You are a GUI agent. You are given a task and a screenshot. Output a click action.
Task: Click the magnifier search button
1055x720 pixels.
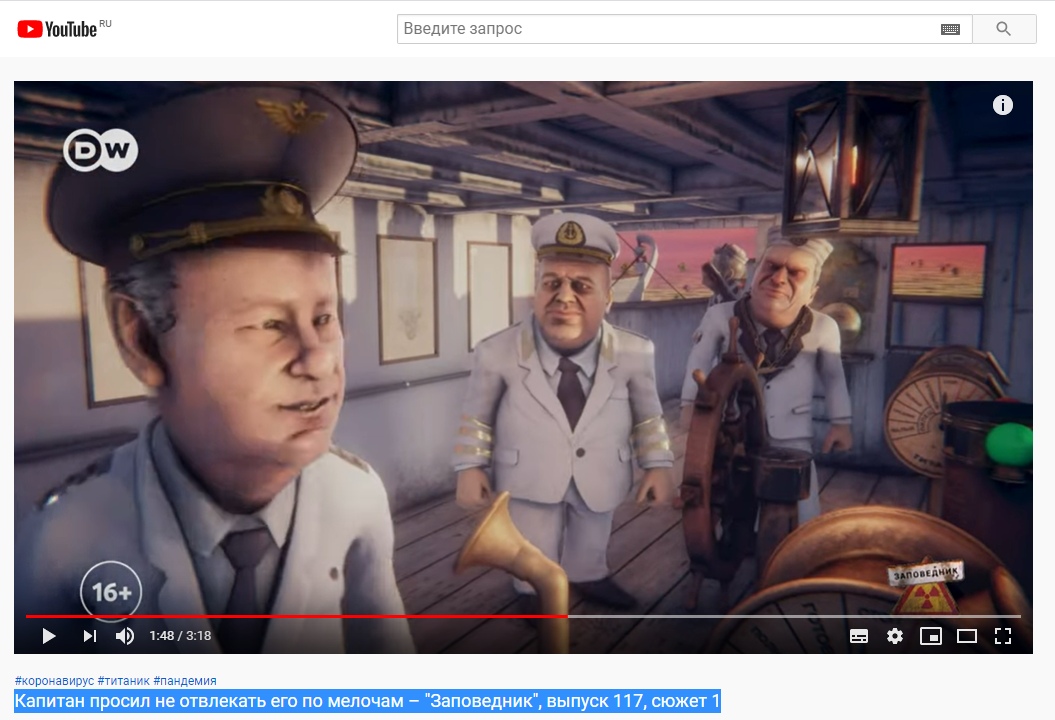[1004, 29]
